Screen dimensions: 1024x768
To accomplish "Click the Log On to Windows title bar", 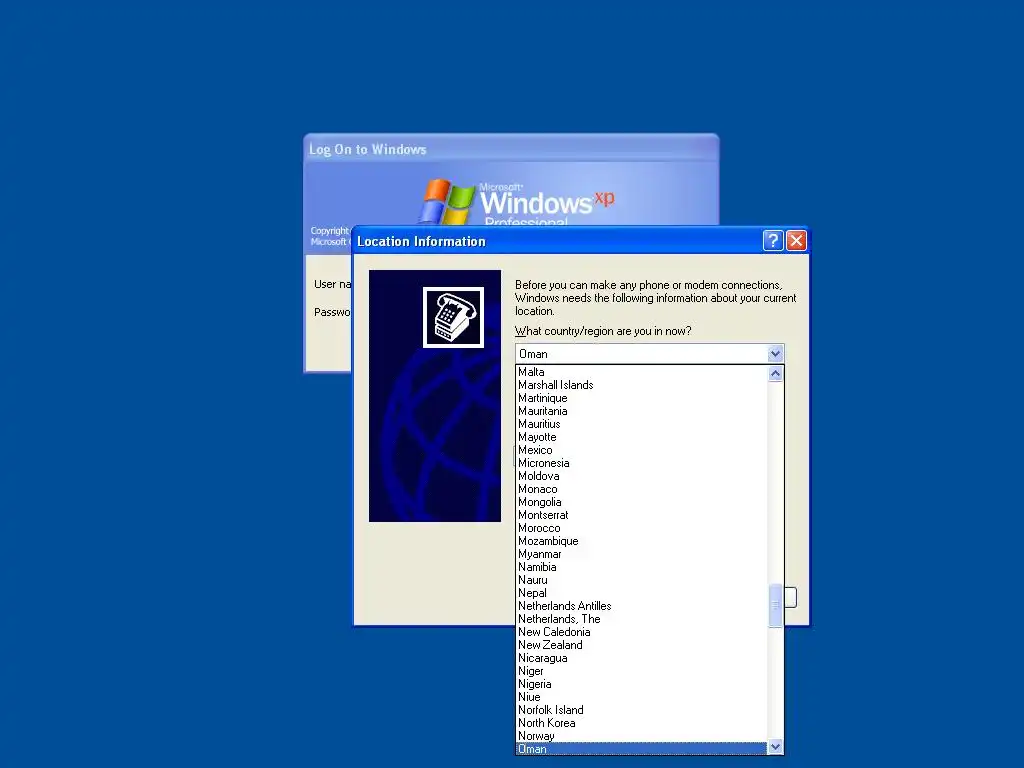I will click(511, 149).
